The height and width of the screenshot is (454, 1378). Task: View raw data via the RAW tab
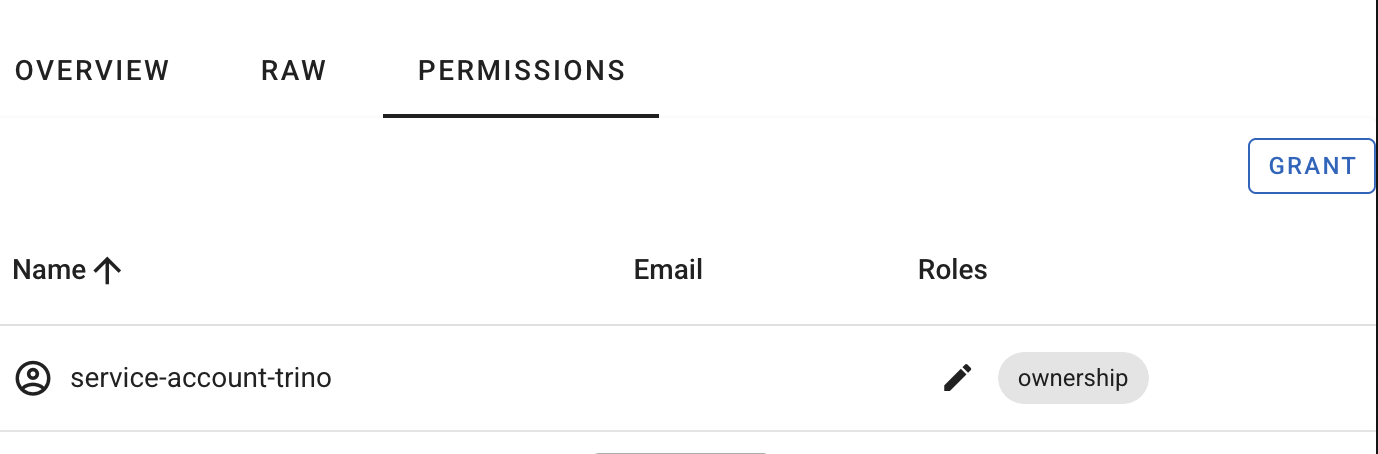[294, 71]
